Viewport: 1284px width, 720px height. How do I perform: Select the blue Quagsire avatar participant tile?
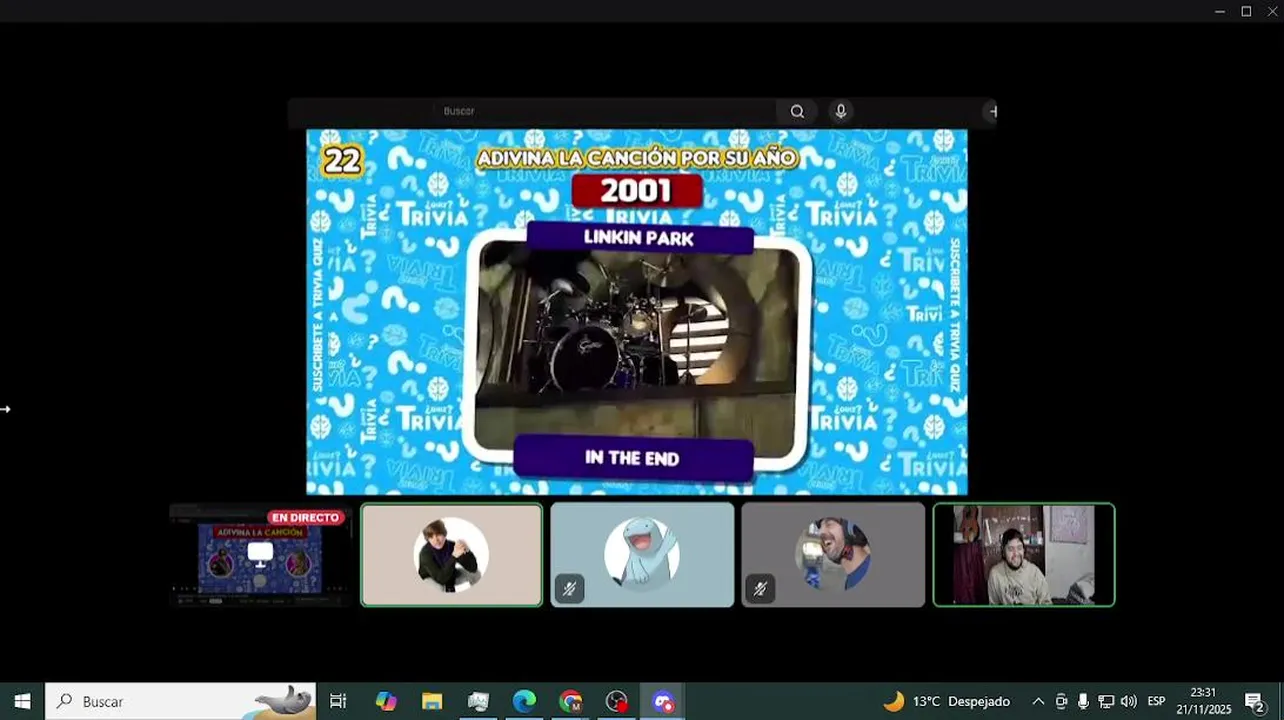pos(642,555)
